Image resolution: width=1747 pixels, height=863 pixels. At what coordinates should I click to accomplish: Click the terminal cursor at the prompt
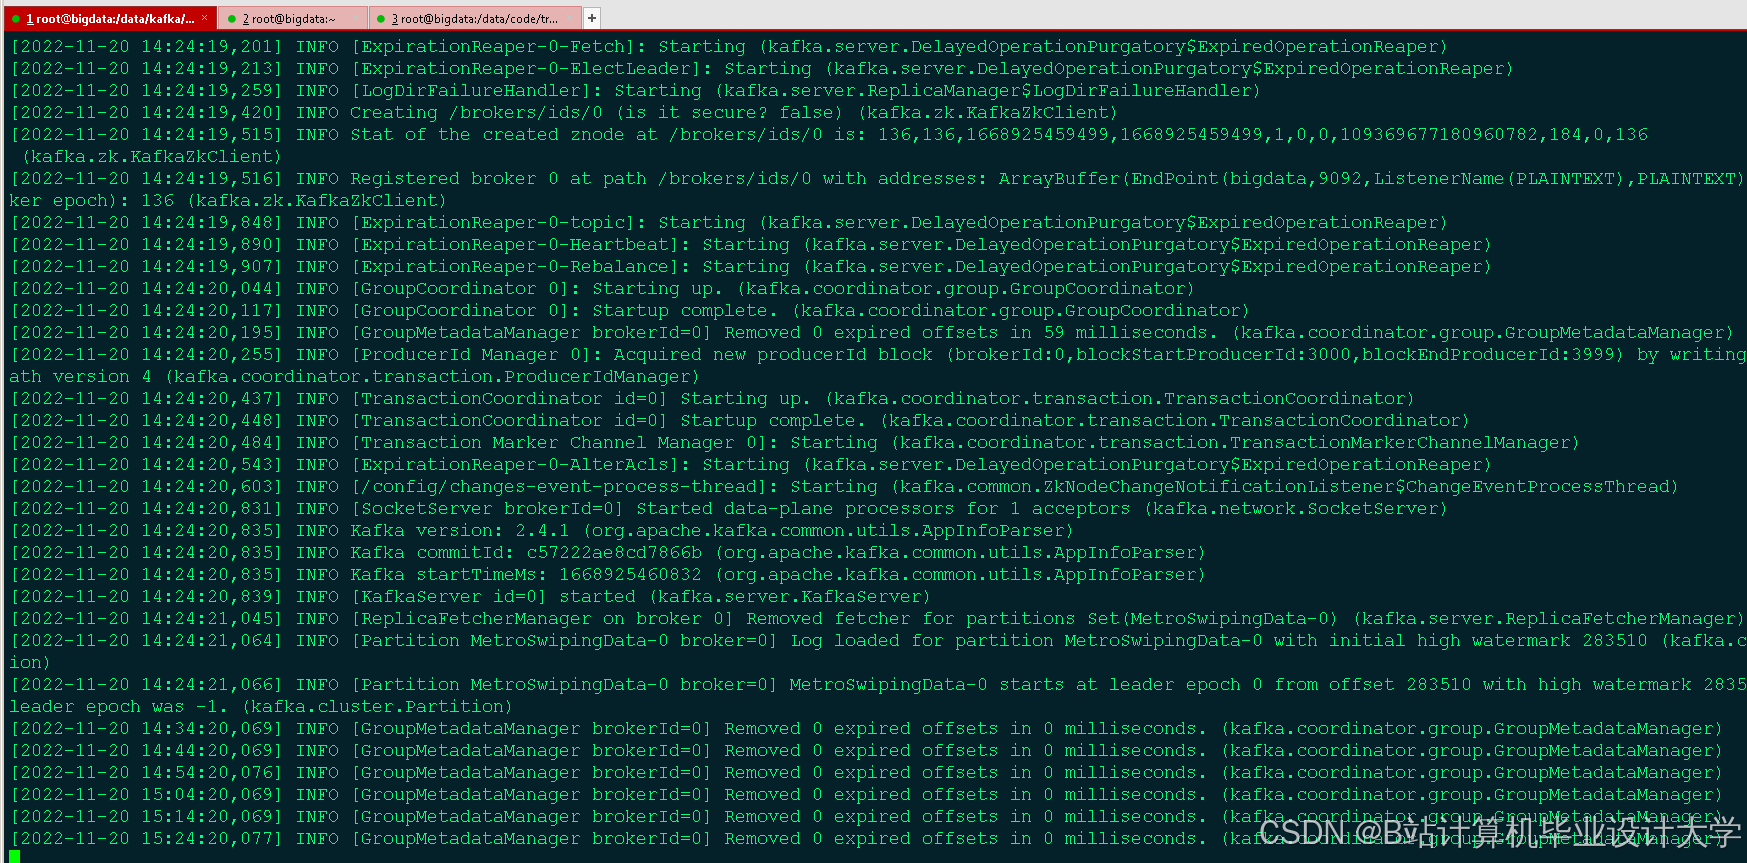pyautogui.click(x=14, y=856)
